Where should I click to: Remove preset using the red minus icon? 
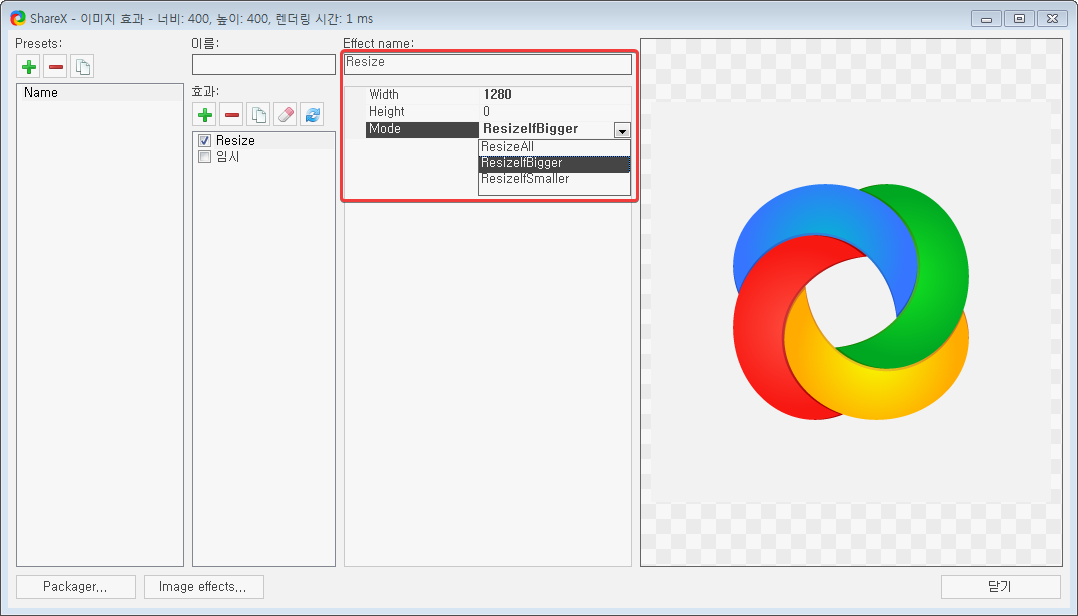pyautogui.click(x=56, y=67)
